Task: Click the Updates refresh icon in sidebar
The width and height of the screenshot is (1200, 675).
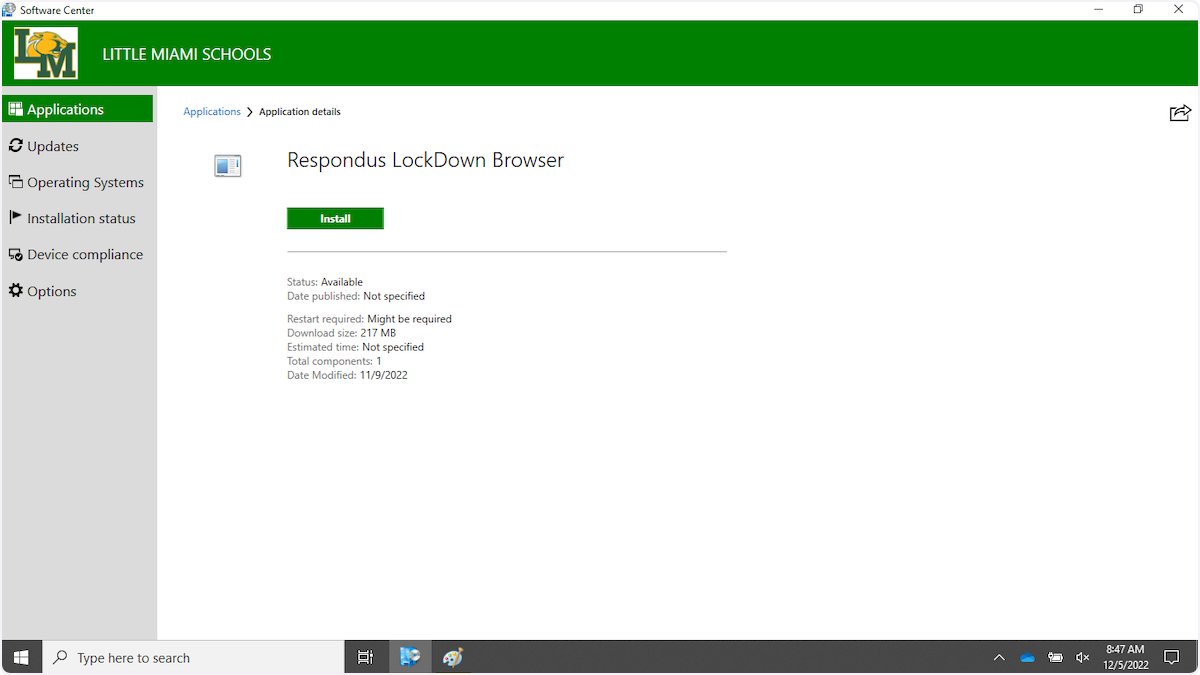Action: click(x=15, y=146)
